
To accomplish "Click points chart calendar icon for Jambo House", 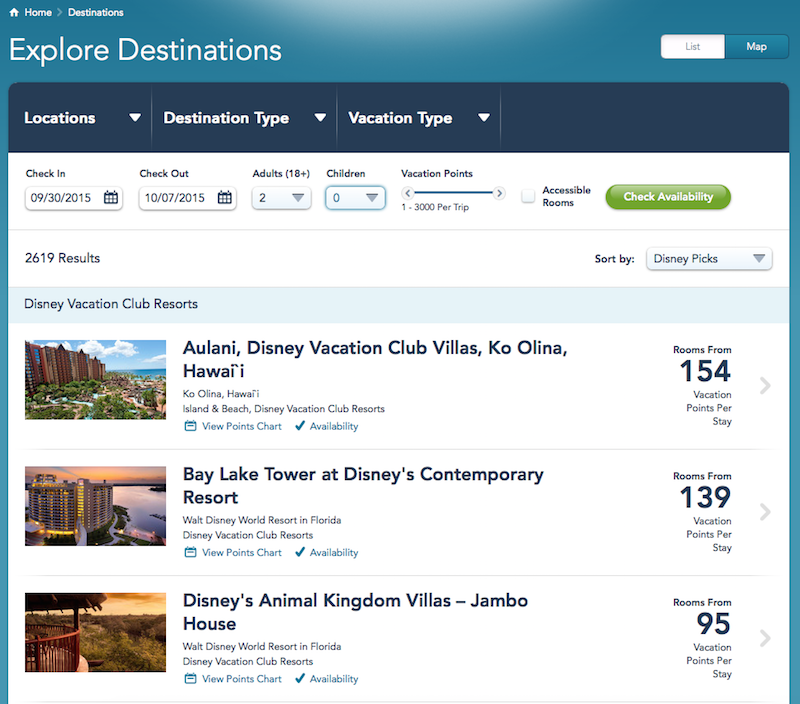I will click(x=190, y=678).
